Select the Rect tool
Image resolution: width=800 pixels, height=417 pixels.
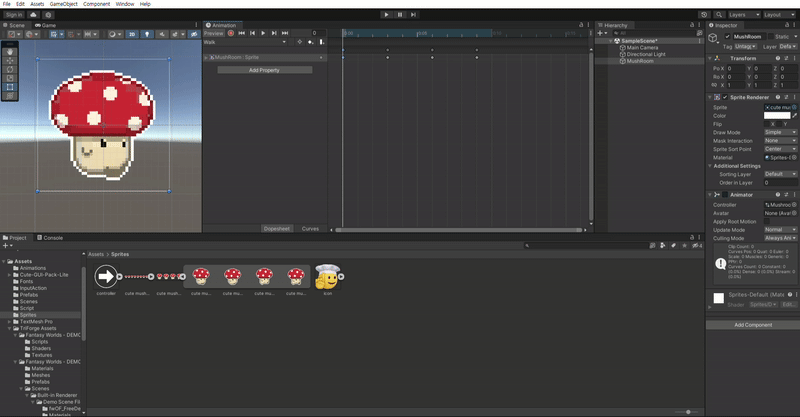coord(10,87)
